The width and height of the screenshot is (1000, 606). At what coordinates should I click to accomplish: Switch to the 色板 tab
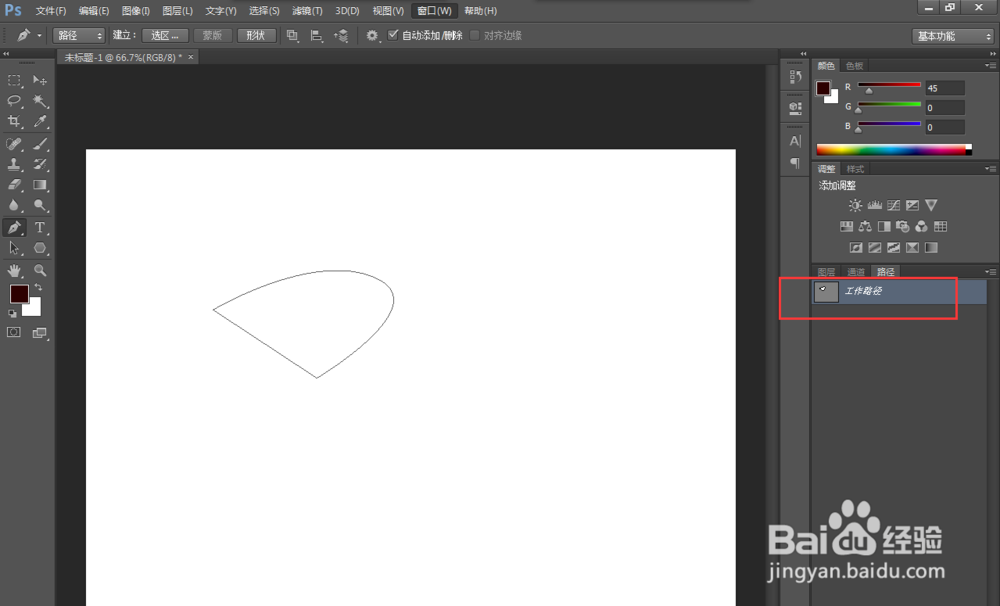click(x=854, y=66)
